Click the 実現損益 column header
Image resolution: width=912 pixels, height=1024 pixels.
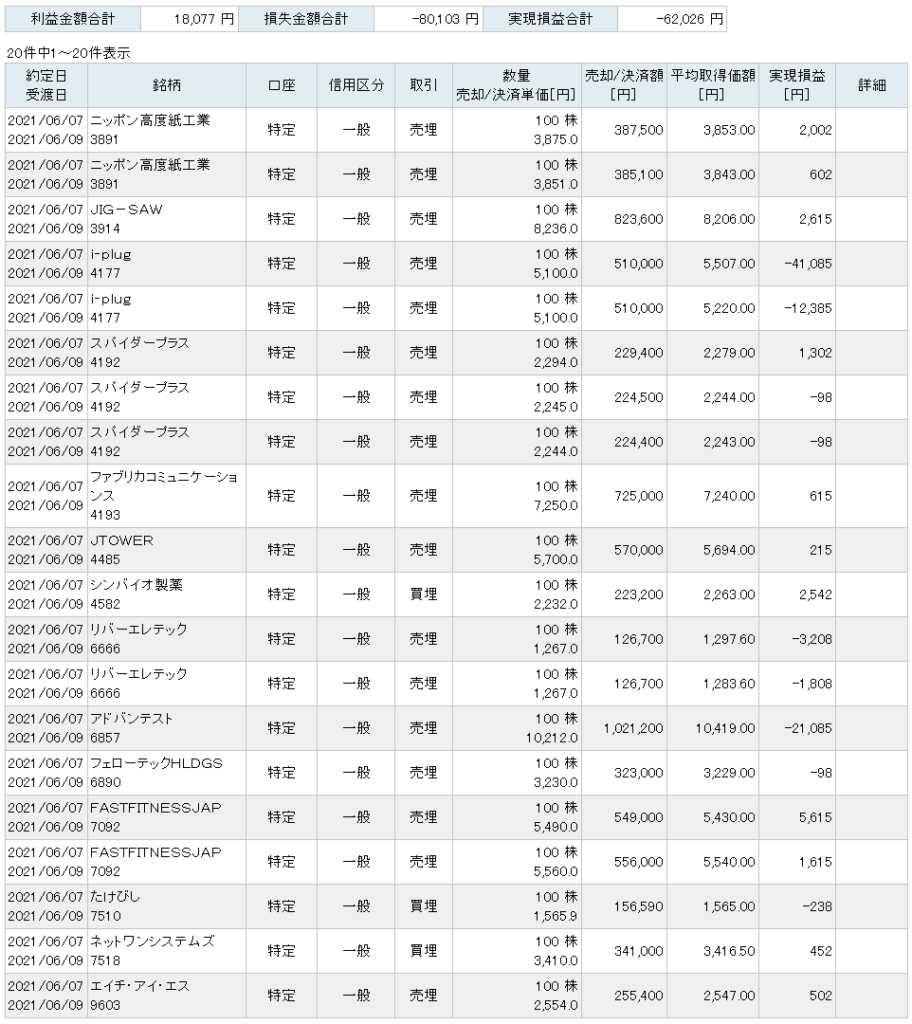click(x=797, y=86)
